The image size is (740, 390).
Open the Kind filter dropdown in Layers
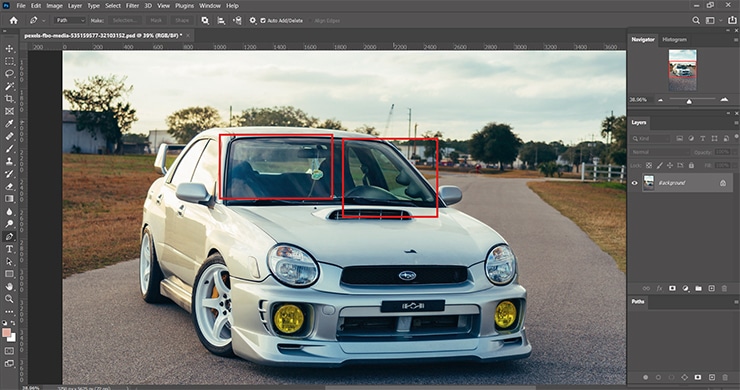click(x=650, y=138)
